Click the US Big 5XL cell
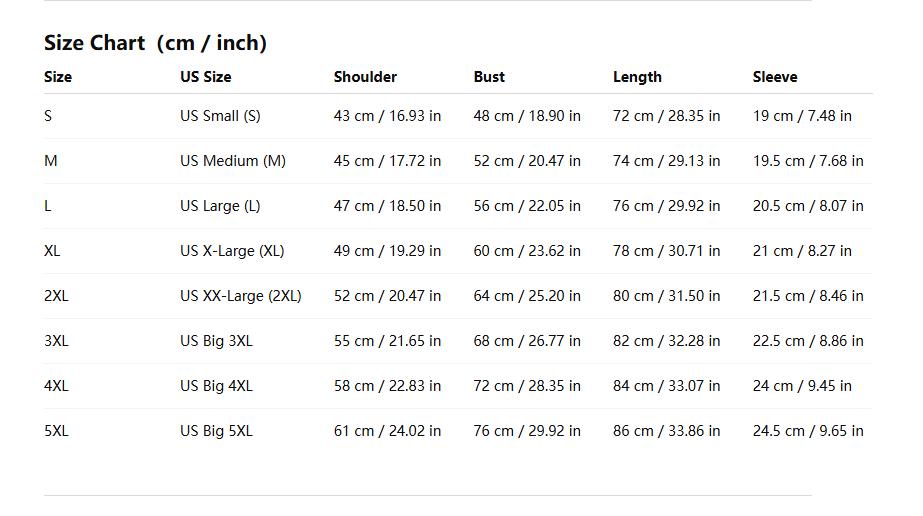Screen dimensions: 923x516 (216, 431)
